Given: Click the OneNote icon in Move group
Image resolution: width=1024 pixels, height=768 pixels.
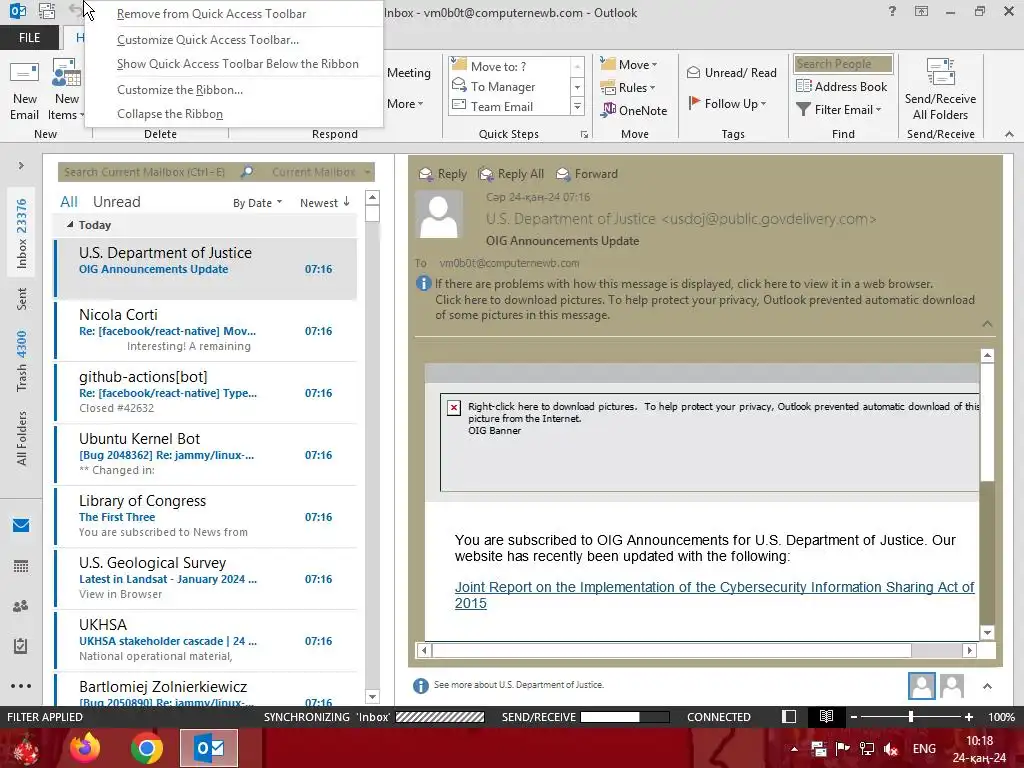Looking at the screenshot, I should (609, 110).
